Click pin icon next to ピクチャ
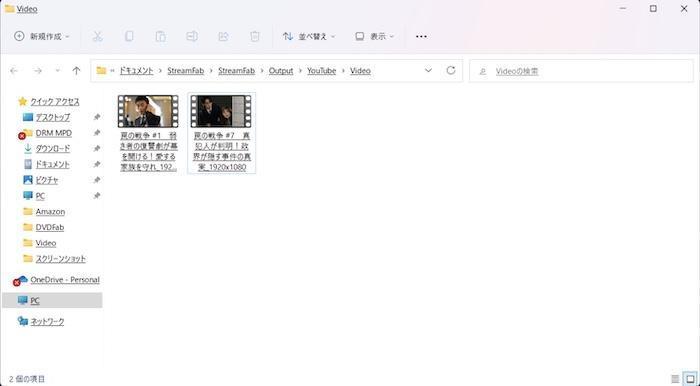 point(96,180)
